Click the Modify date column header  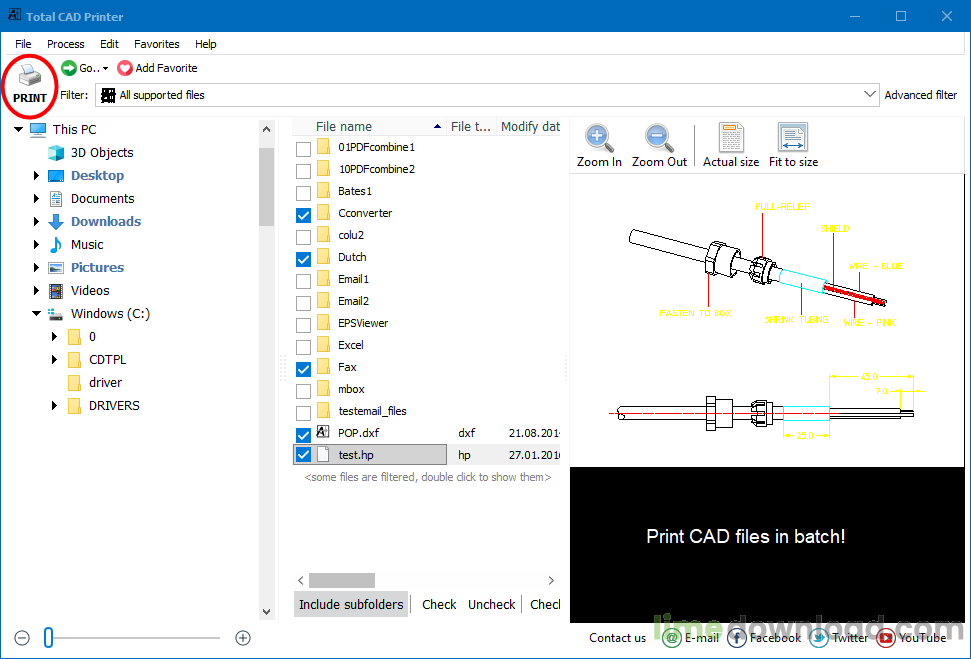click(530, 126)
